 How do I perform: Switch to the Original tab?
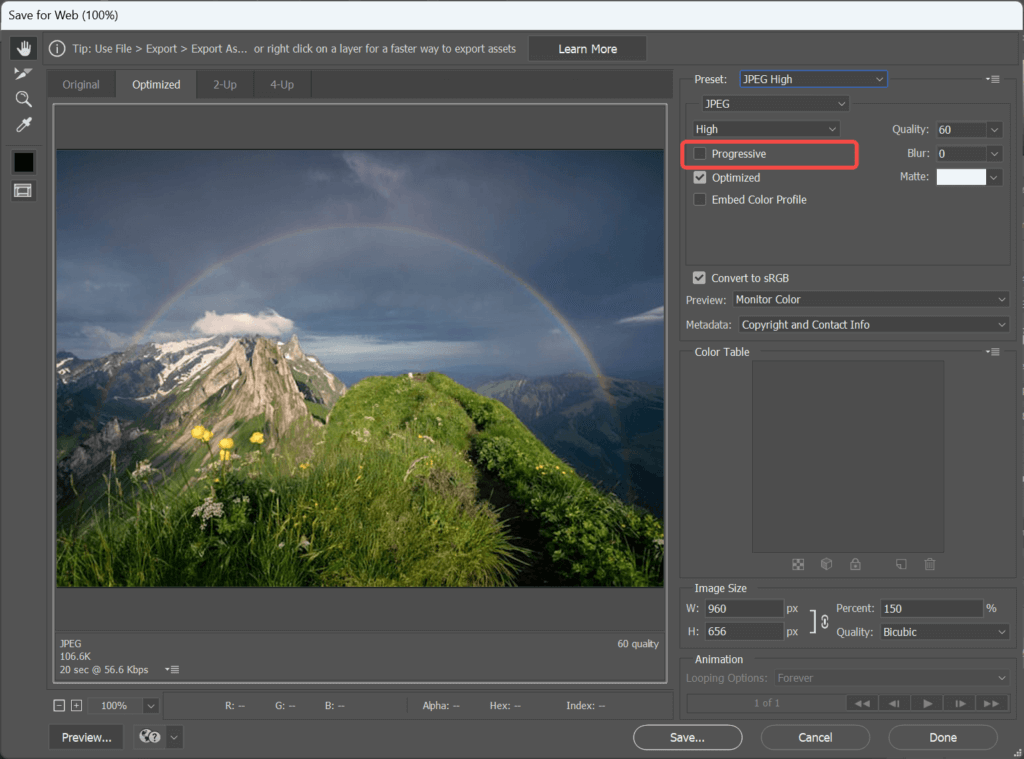[x=81, y=85]
